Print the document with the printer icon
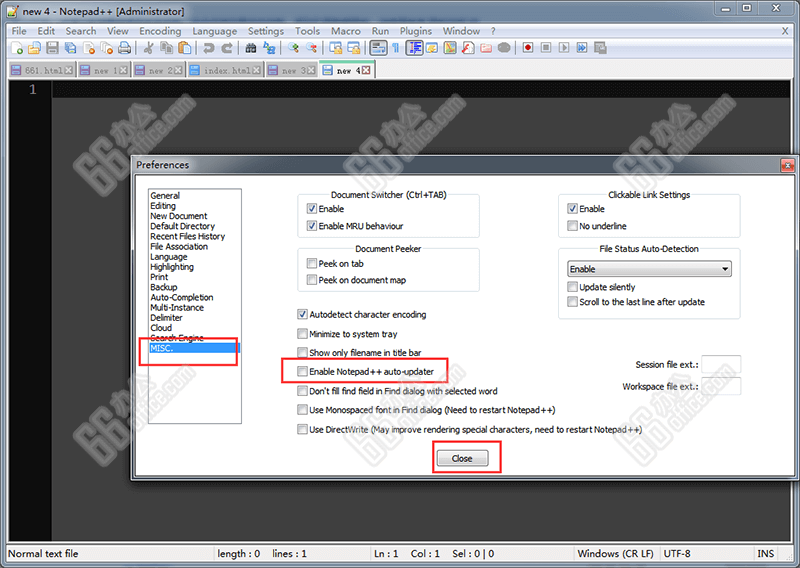800x568 pixels. click(124, 48)
